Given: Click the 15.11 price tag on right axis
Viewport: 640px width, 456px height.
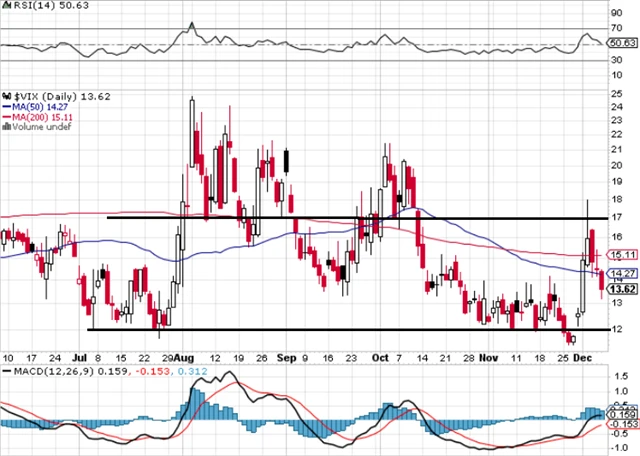Looking at the screenshot, I should (x=622, y=255).
